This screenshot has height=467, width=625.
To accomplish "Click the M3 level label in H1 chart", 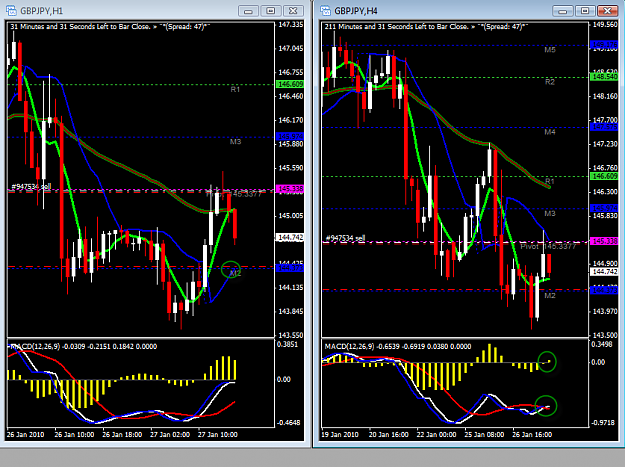I will (x=235, y=141).
